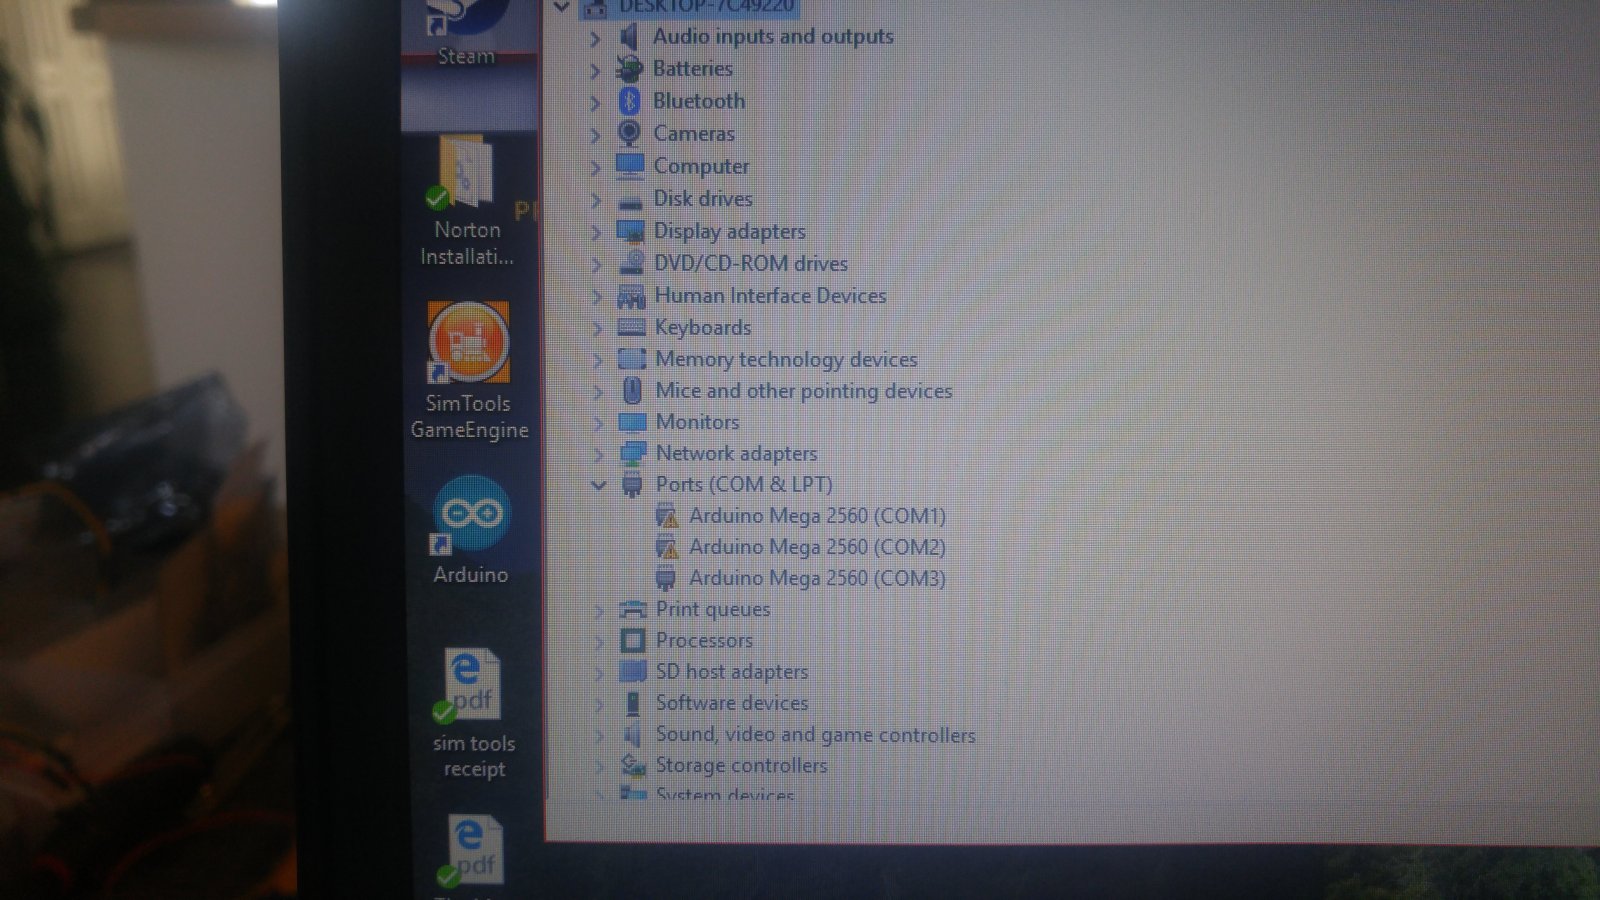Click the SD host adapters icon

pos(633,671)
